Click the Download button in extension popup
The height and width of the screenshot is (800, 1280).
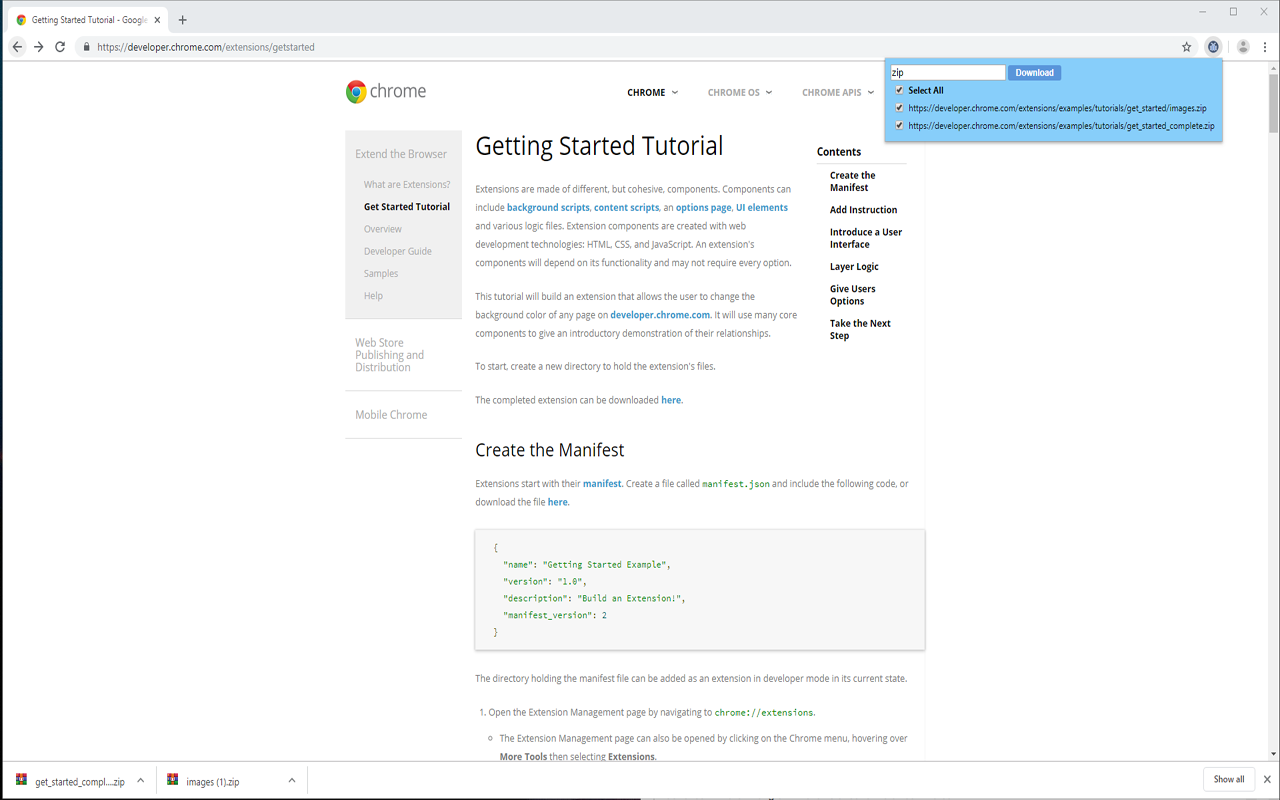coord(1034,72)
